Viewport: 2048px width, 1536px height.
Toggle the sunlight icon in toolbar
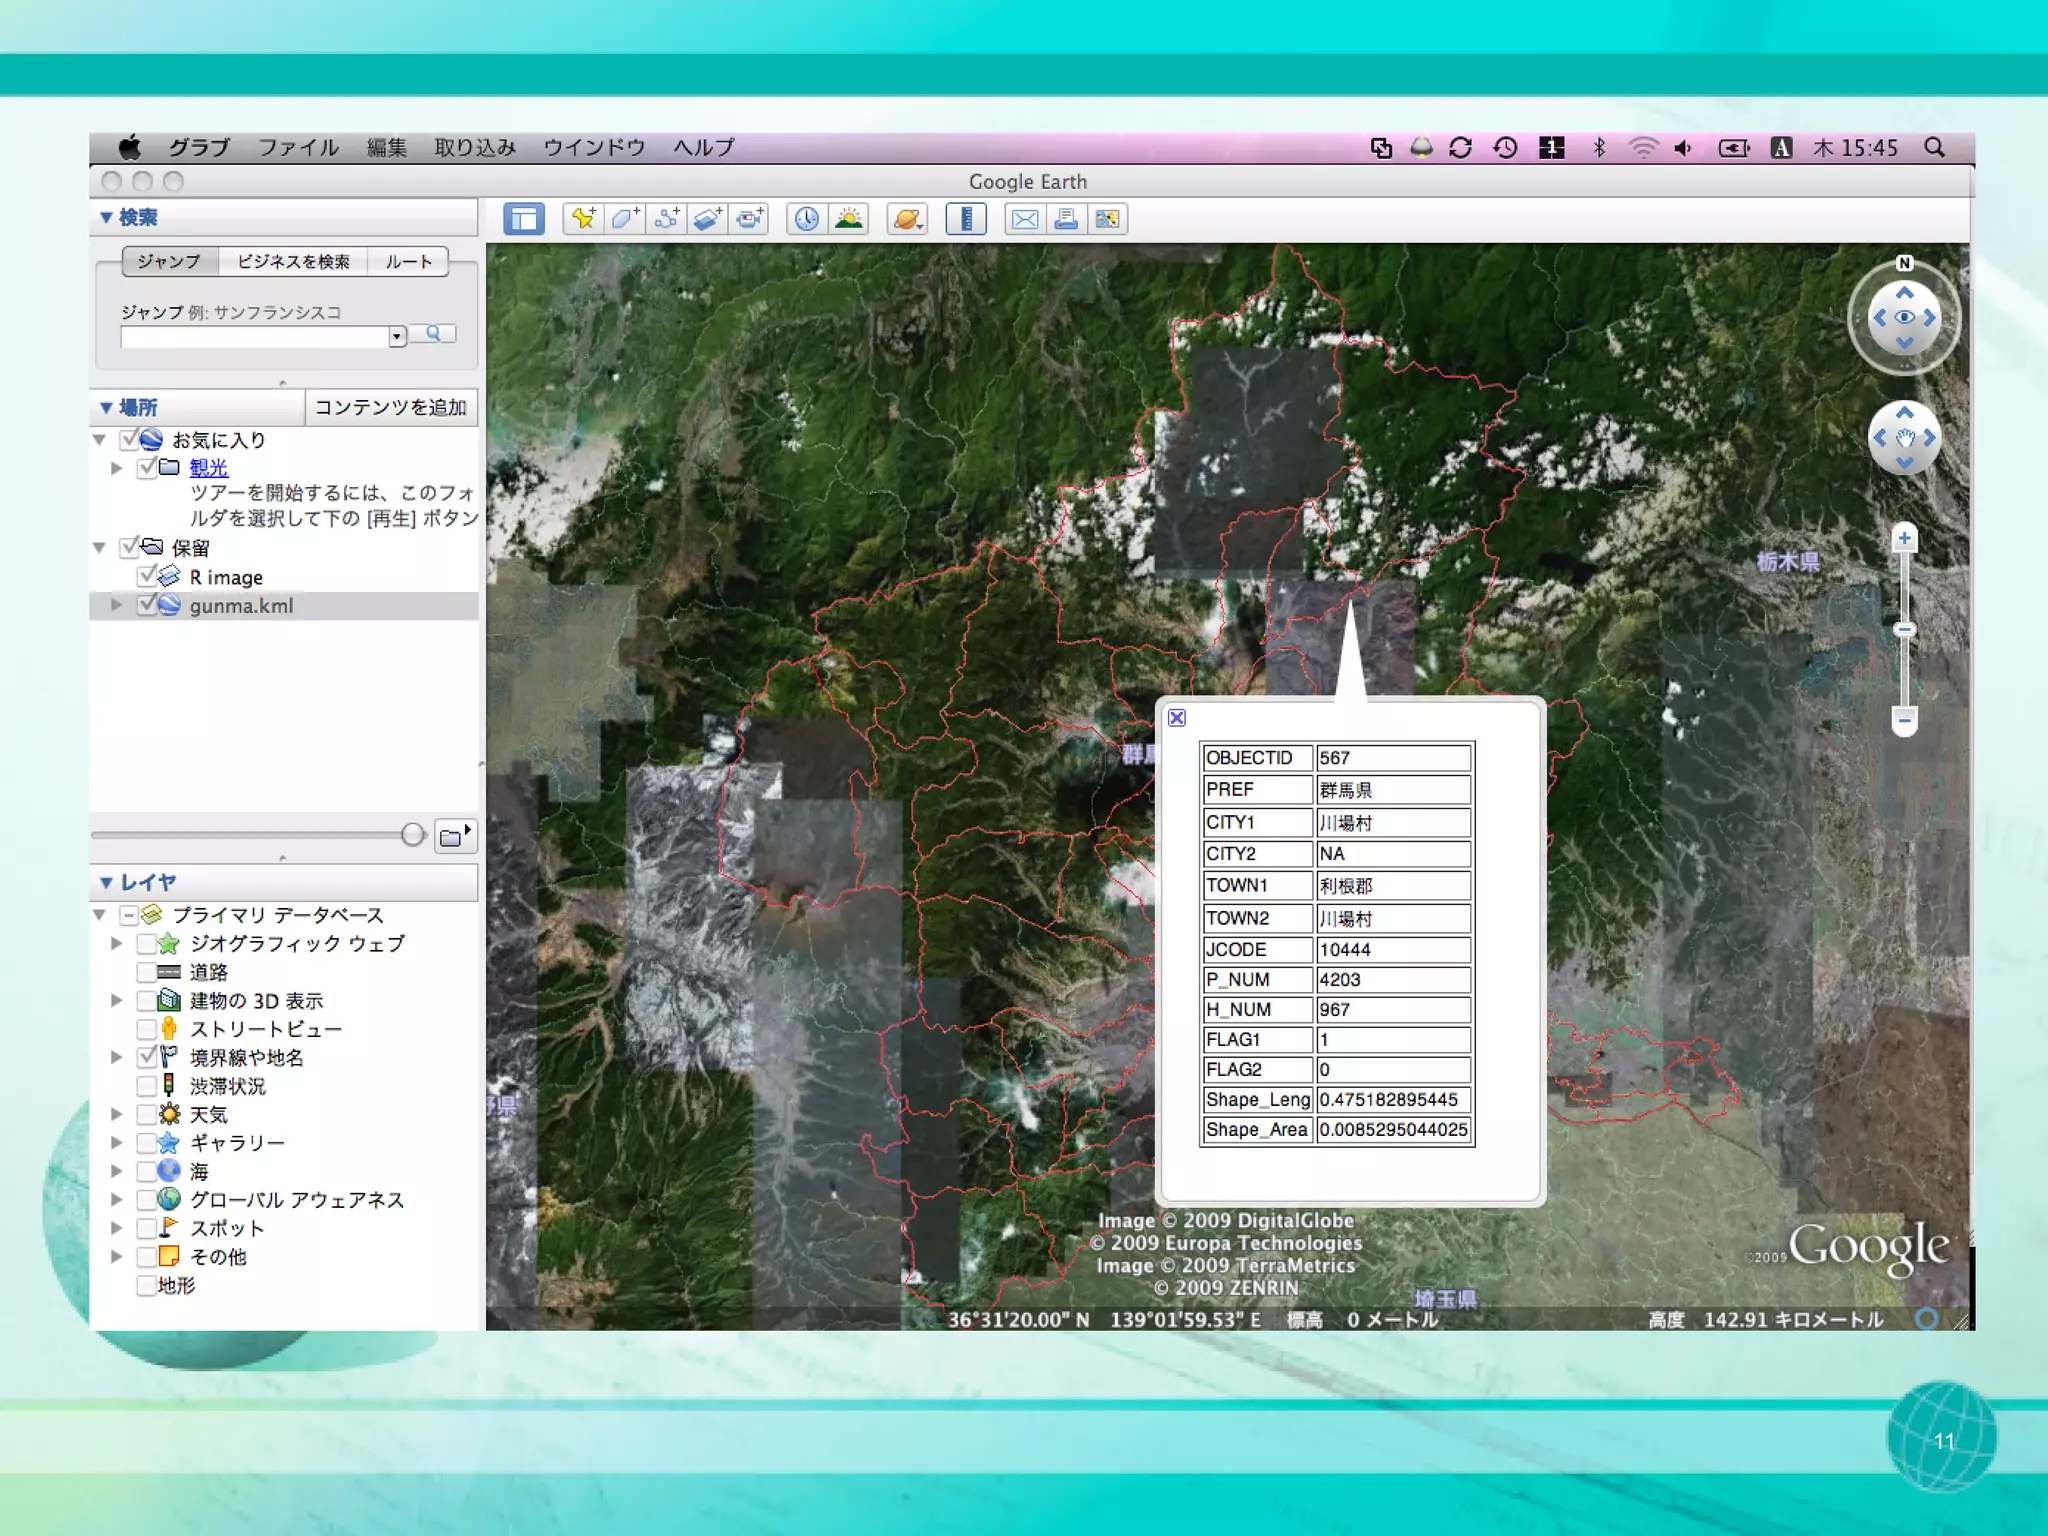[849, 219]
